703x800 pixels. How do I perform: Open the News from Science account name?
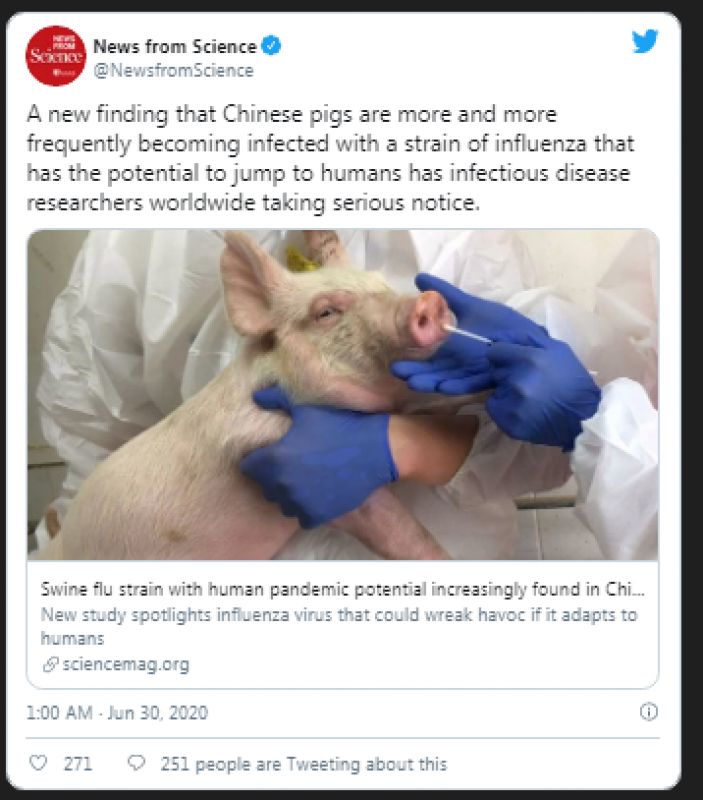(175, 46)
